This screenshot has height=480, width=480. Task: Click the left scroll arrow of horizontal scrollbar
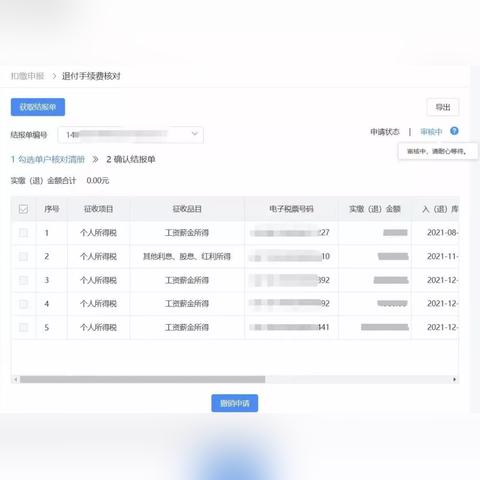point(15,379)
